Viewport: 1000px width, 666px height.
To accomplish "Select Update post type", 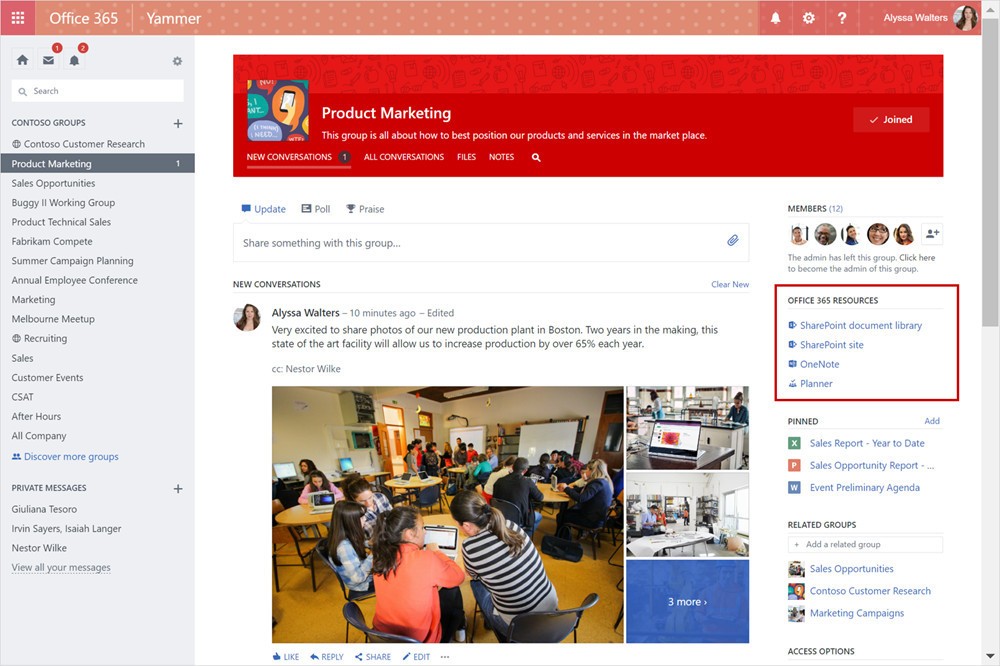I will click(x=263, y=209).
